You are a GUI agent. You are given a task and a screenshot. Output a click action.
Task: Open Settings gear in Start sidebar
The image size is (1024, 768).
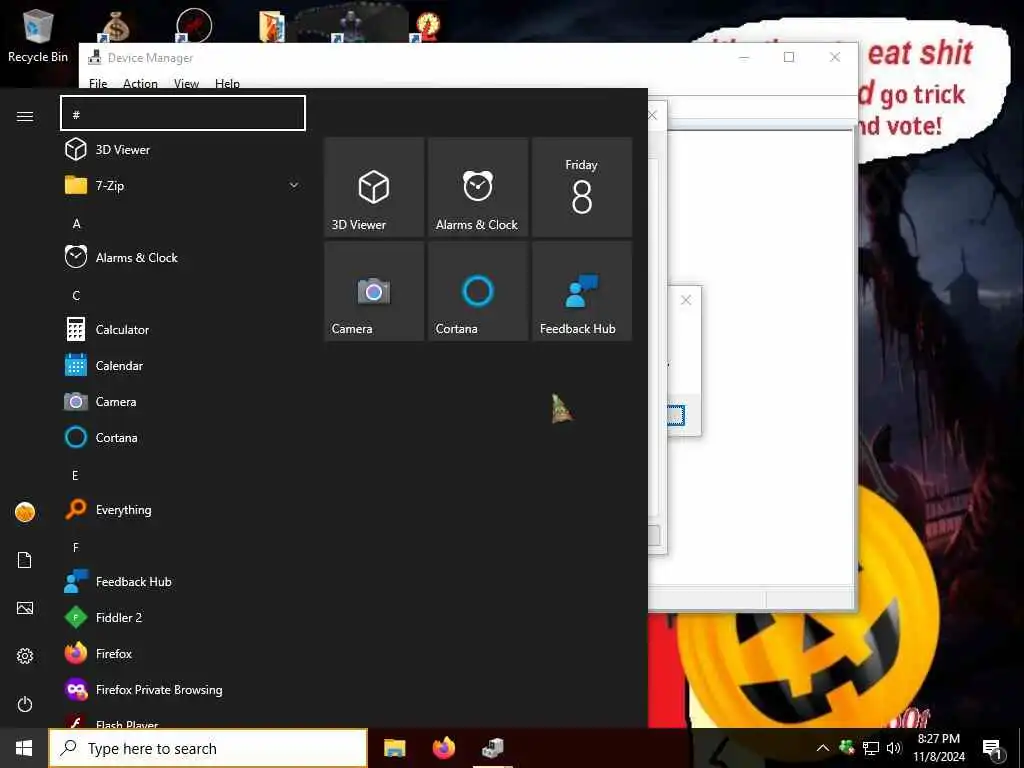tap(25, 656)
